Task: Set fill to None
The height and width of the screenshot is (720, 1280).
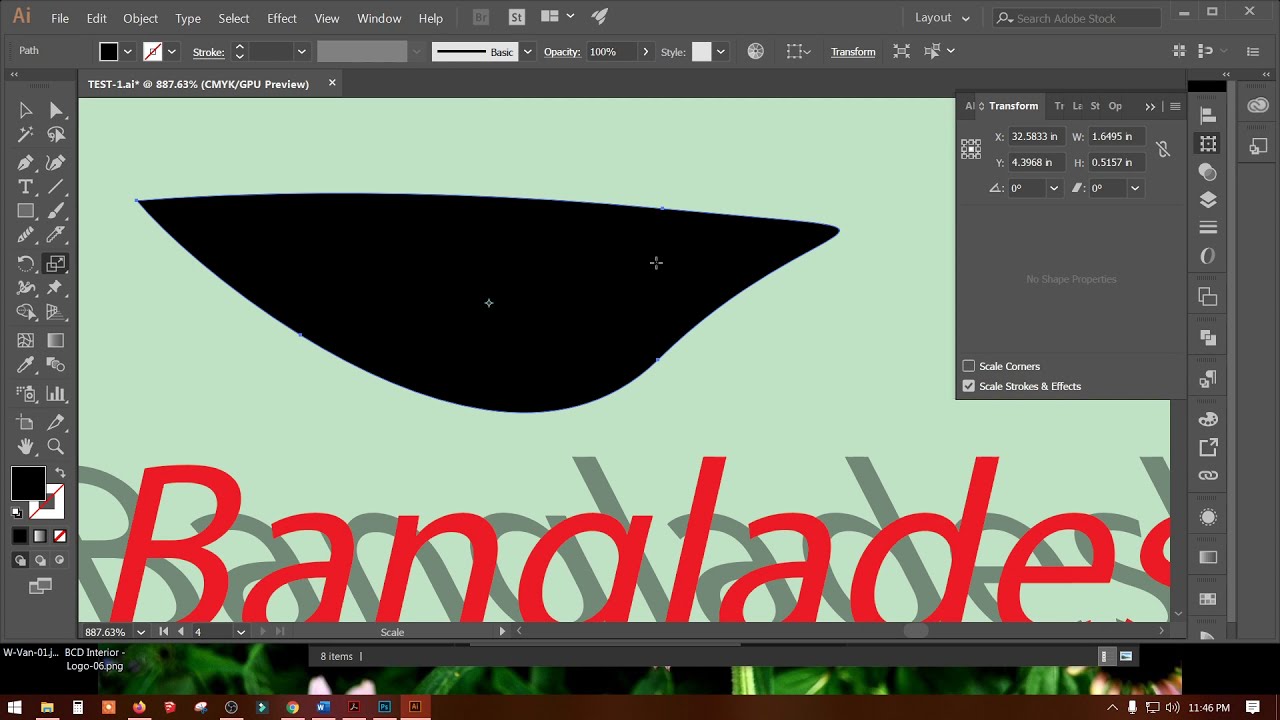Action: point(59,536)
